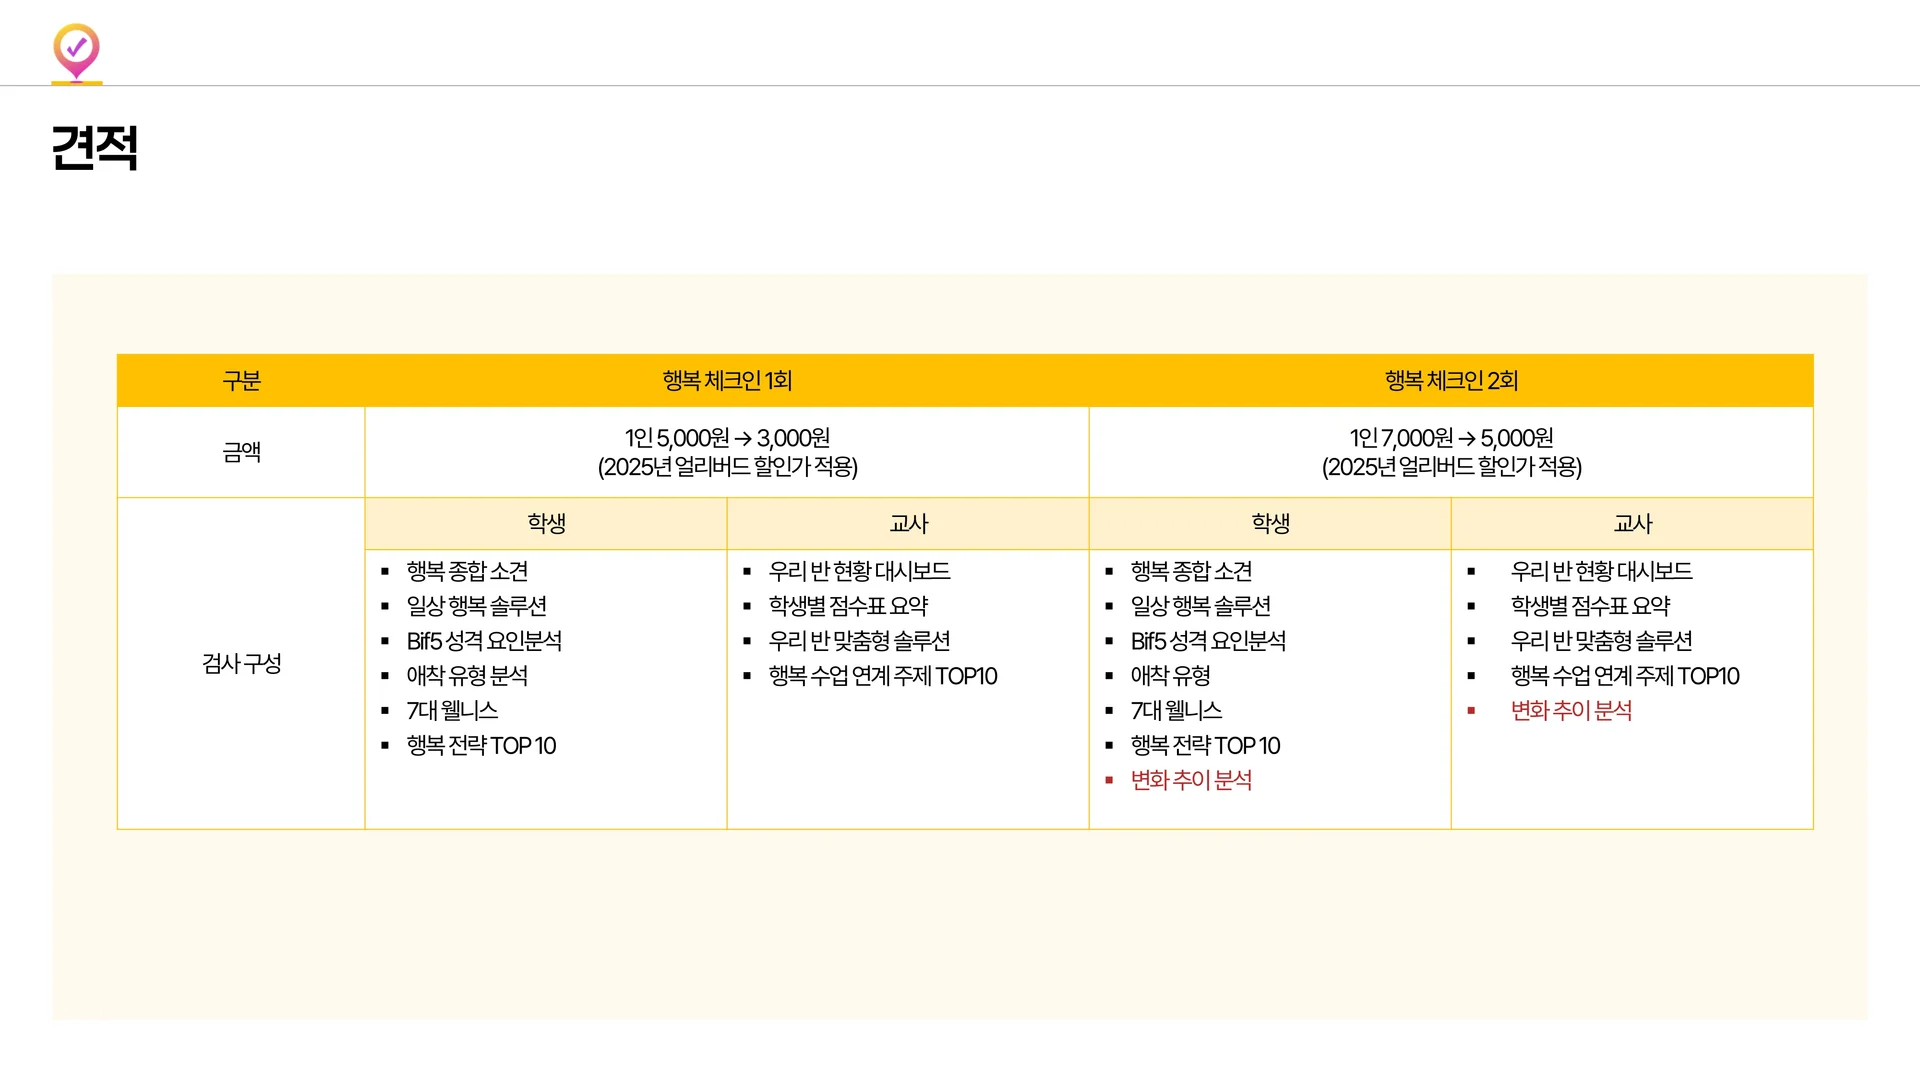Click the arrow in the 7,000원 price line
Viewport: 1920px width, 1080px height.
pos(1467,439)
